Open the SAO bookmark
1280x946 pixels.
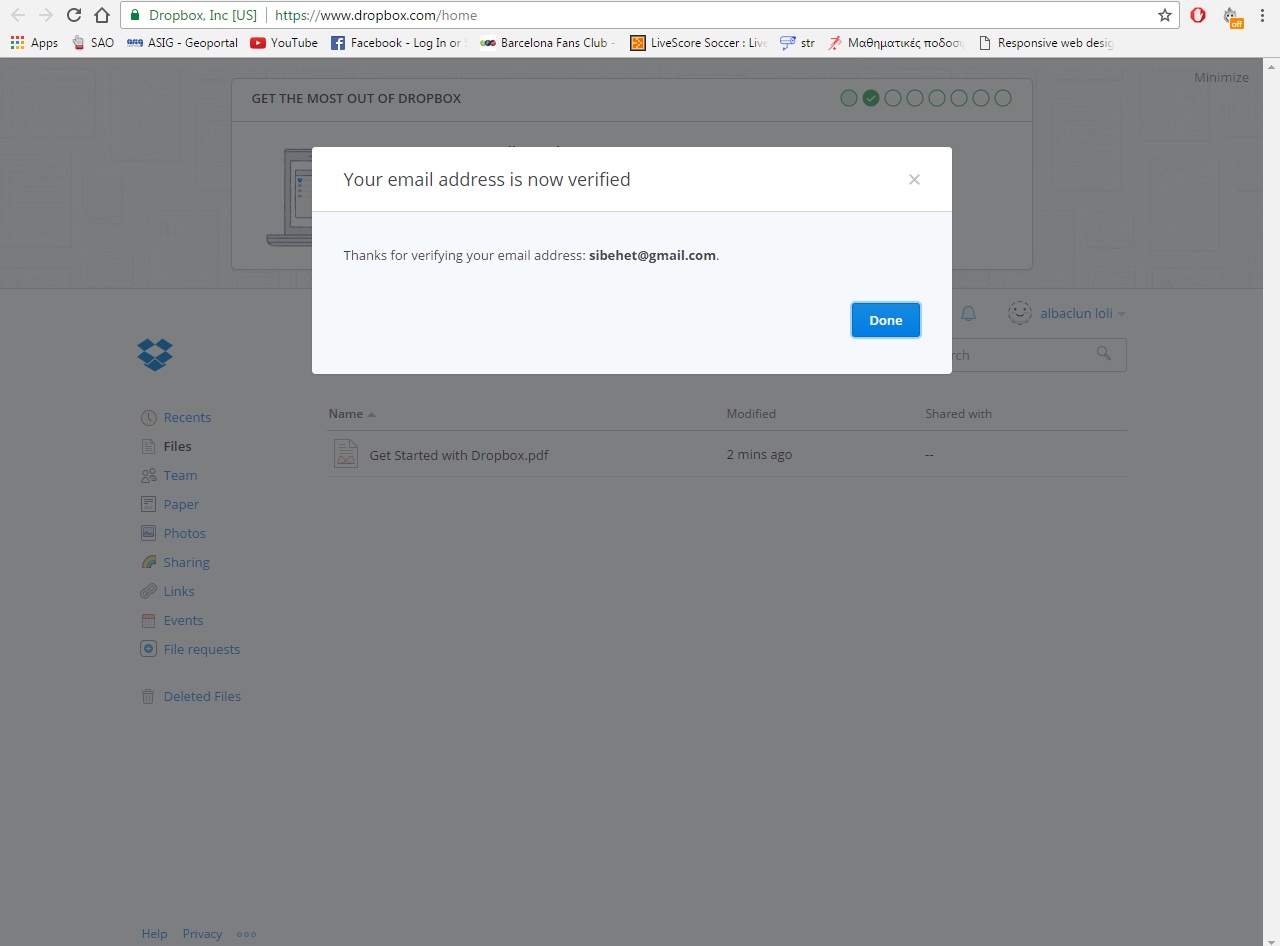[x=93, y=43]
